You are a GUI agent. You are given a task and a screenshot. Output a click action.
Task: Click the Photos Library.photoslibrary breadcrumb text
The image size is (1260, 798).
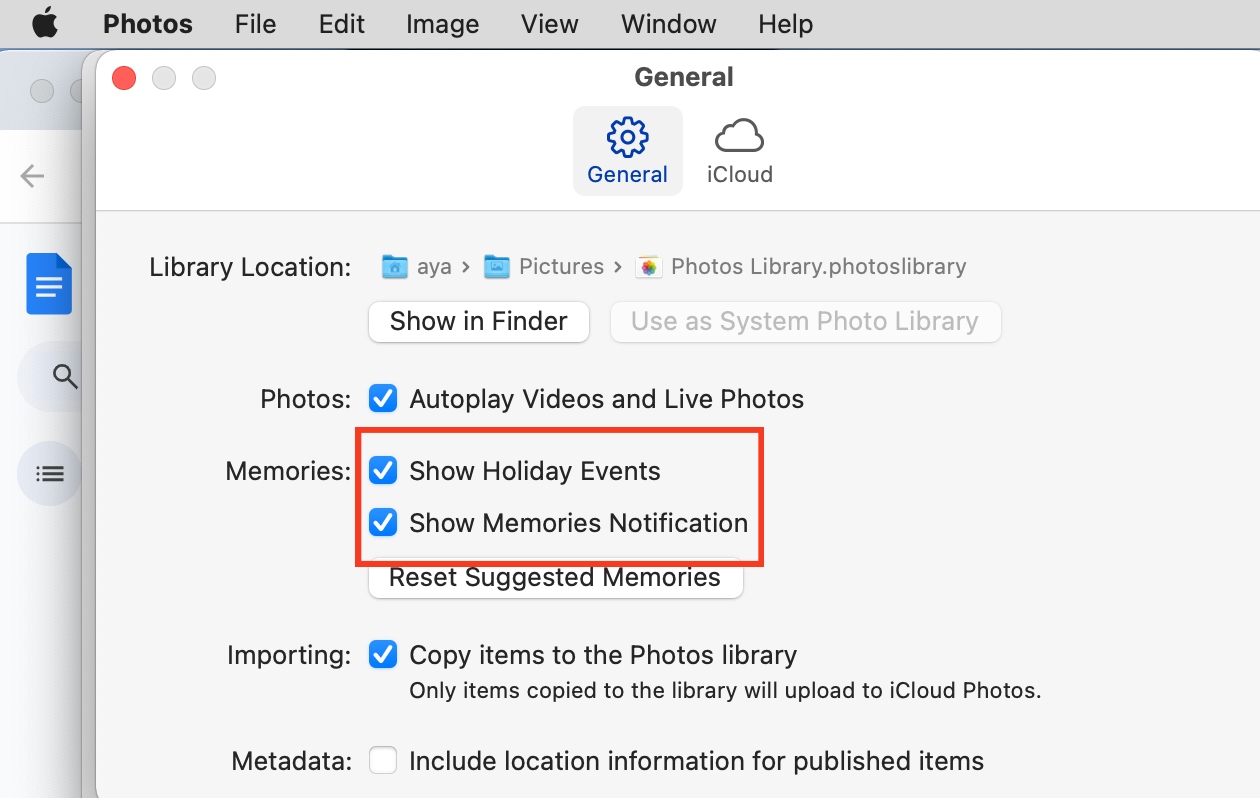820,266
